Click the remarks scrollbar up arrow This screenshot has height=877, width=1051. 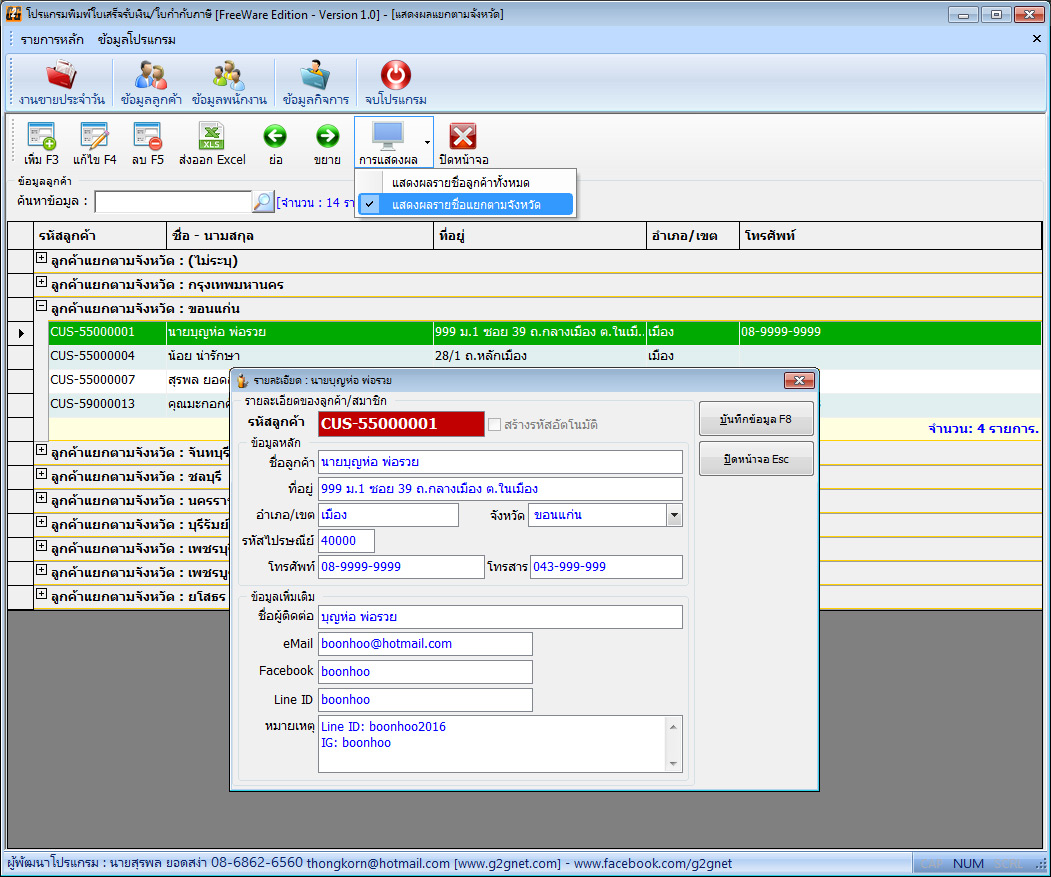pyautogui.click(x=674, y=727)
